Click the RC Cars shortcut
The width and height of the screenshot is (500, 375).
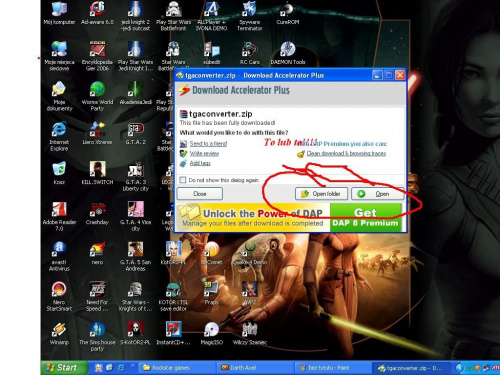250,53
